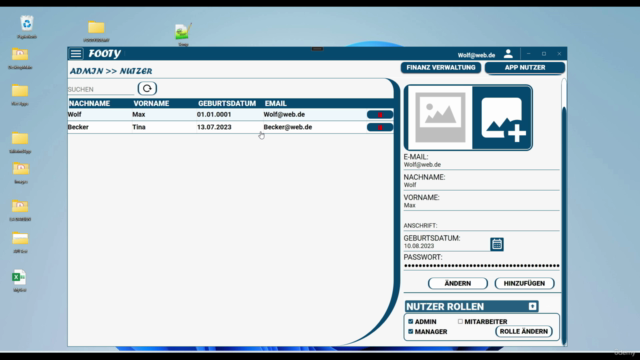Click the Geburtsdatum field showing 10.08.2023
The height and width of the screenshot is (360, 640).
pos(446,246)
